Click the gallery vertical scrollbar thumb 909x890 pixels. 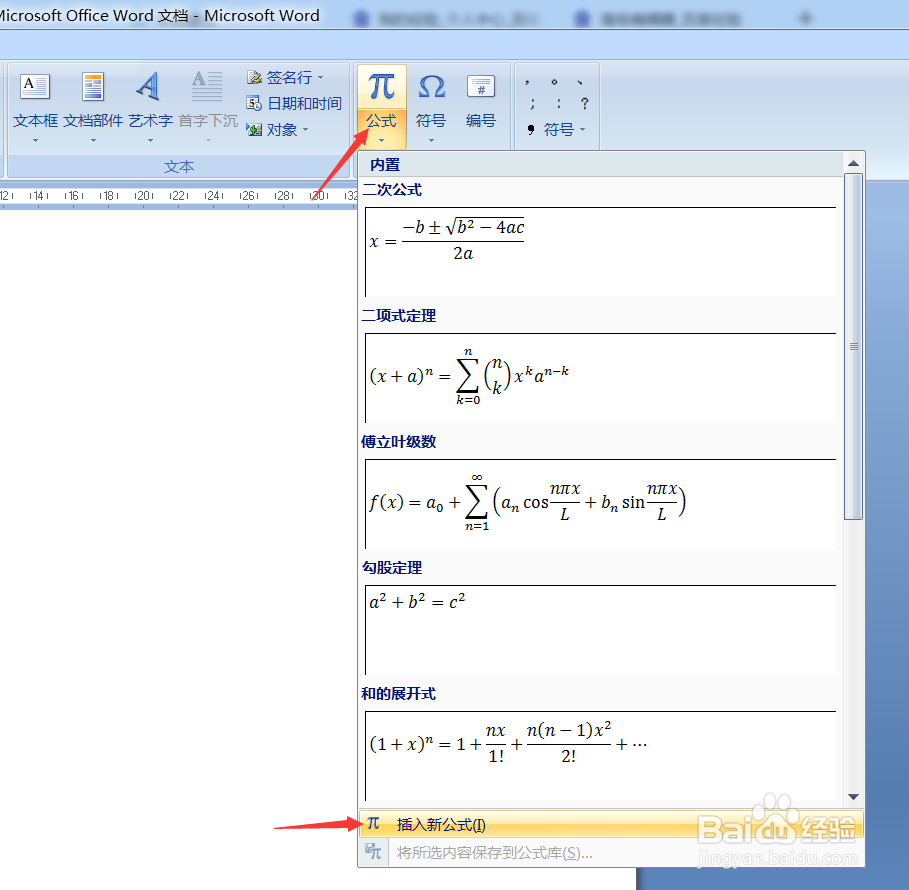point(853,347)
